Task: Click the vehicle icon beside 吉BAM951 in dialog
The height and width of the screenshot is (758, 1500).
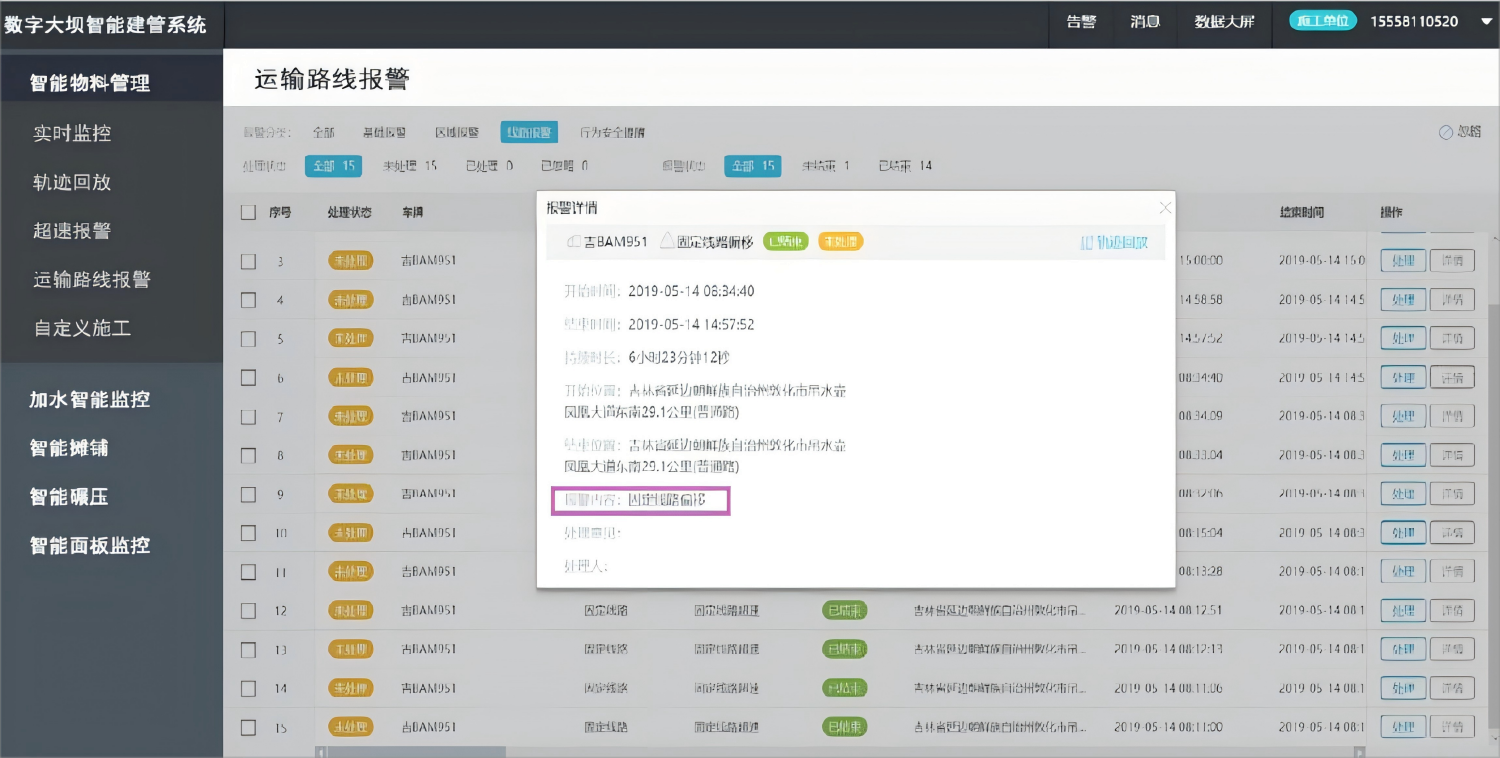Action: click(574, 242)
